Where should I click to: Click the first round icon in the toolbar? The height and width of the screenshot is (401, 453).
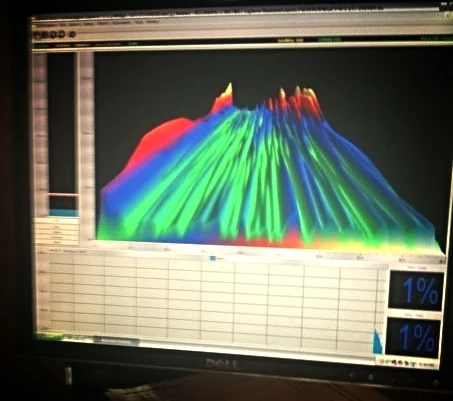[37, 34]
